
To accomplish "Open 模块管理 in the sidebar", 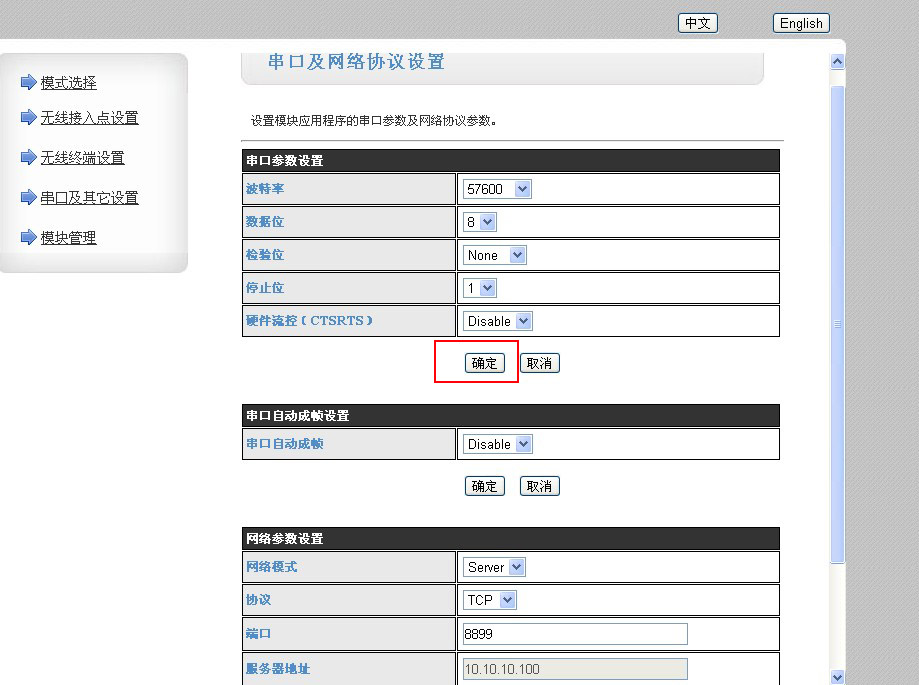I will (x=68, y=238).
